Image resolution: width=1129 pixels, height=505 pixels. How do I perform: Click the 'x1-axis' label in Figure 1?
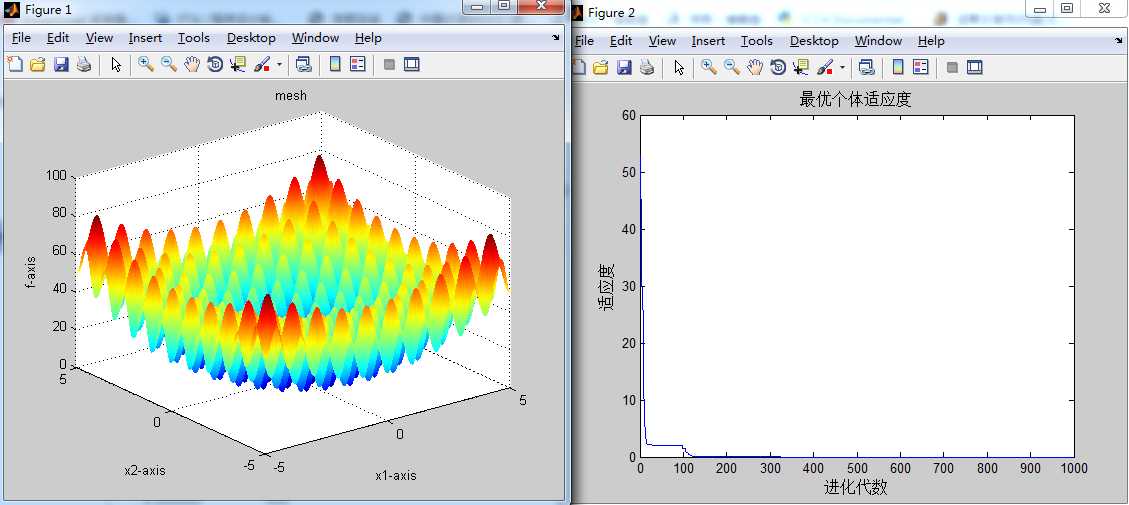[396, 475]
